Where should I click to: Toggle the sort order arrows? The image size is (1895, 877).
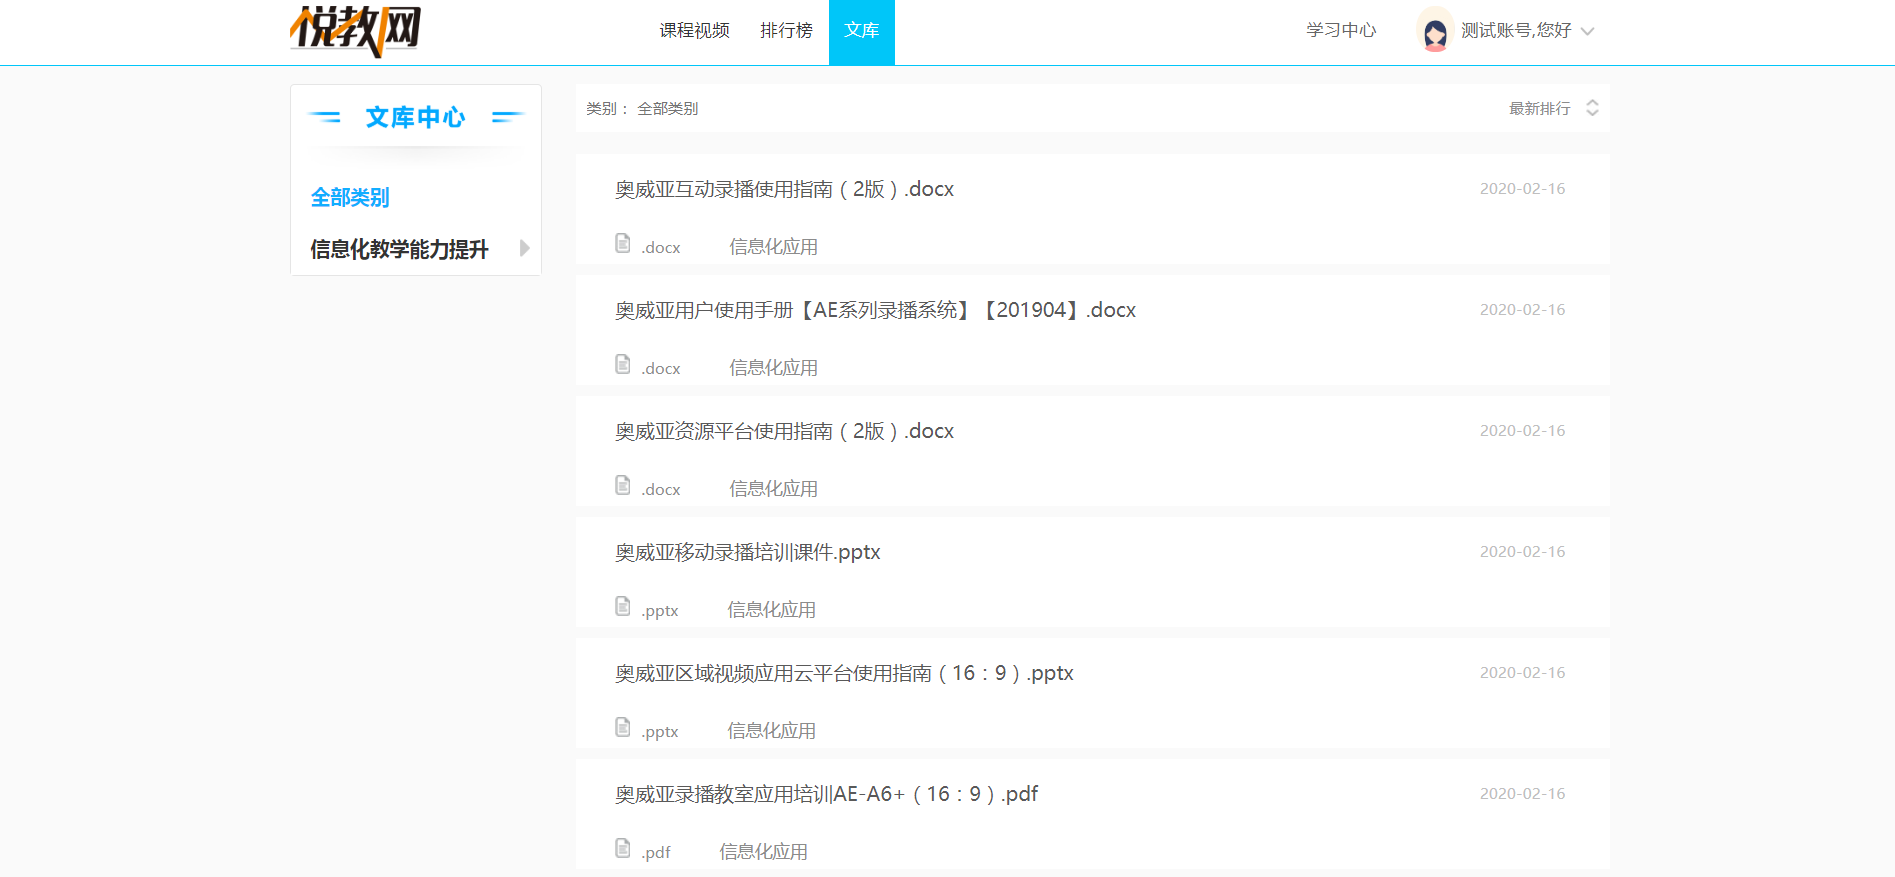1592,108
